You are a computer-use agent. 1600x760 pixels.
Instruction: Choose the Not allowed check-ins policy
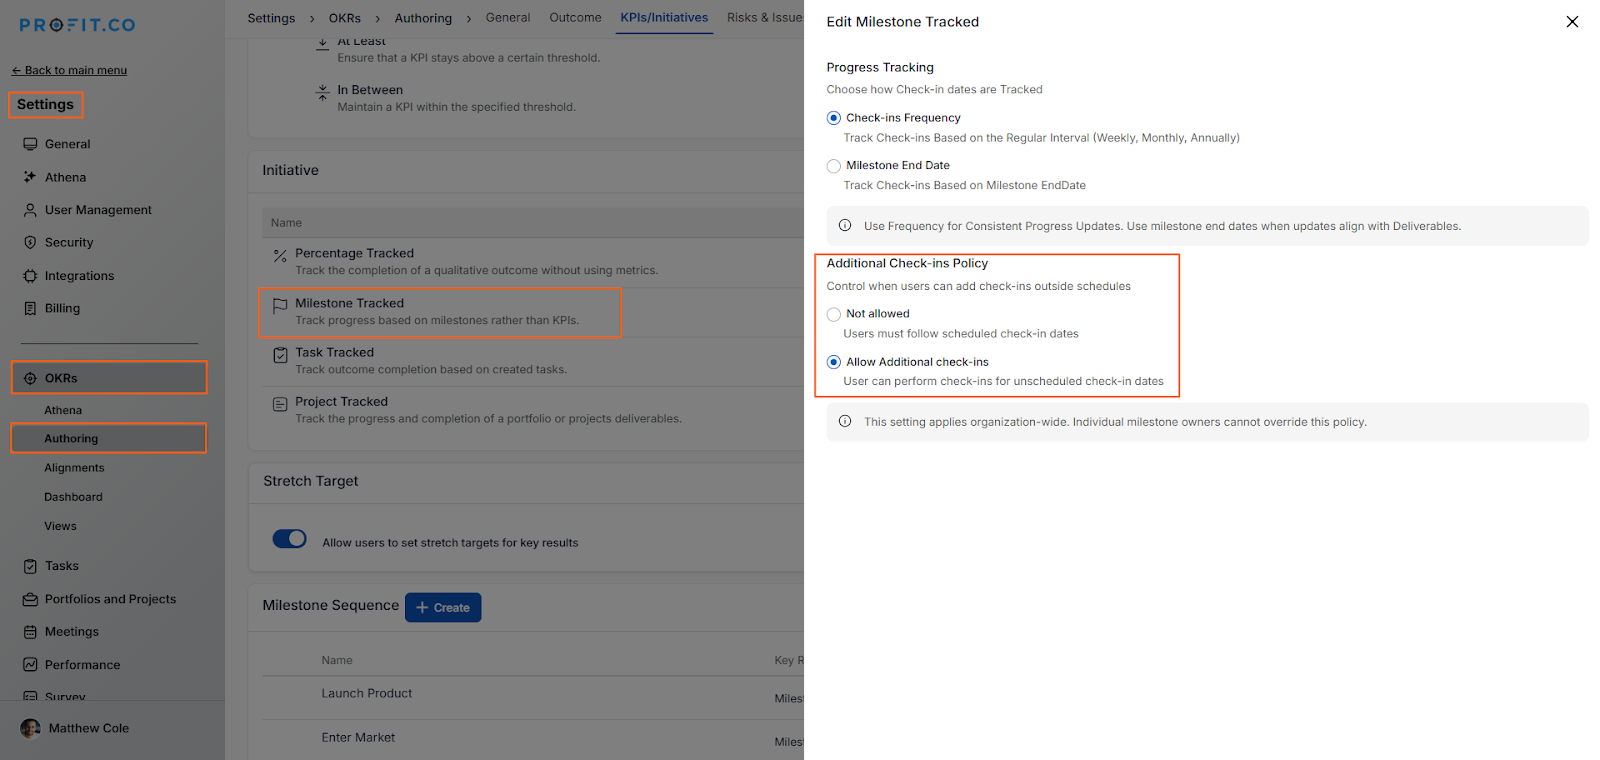(x=834, y=314)
